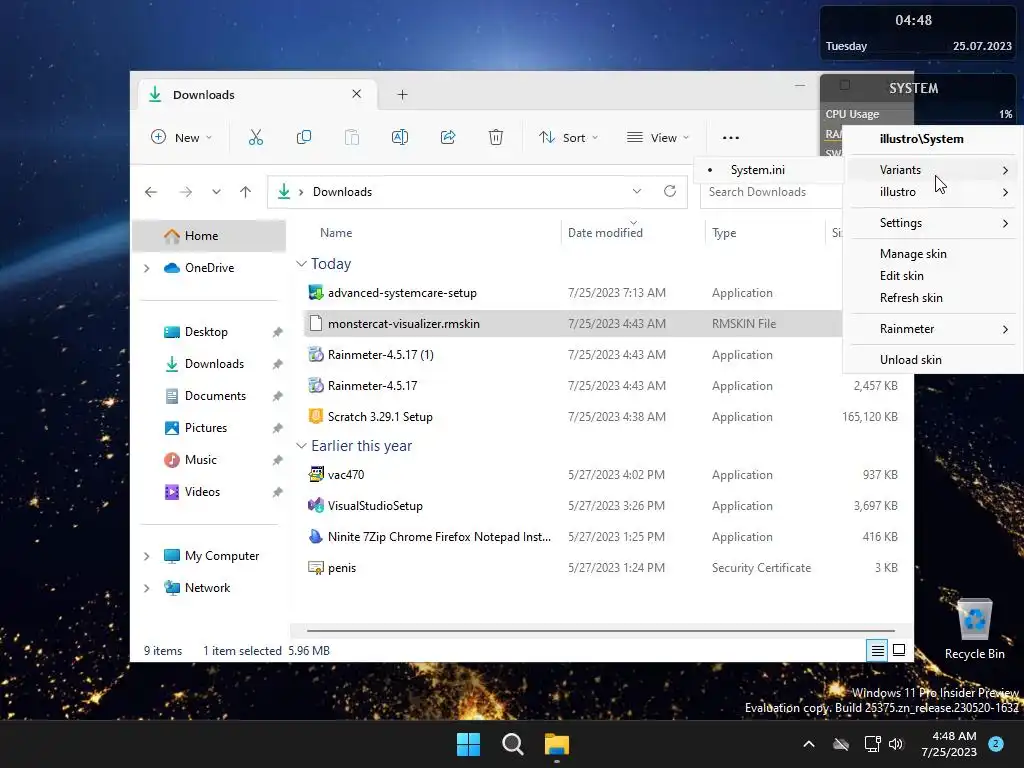The height and width of the screenshot is (768, 1024).
Task: Open address bar history dropdown
Action: click(637, 191)
